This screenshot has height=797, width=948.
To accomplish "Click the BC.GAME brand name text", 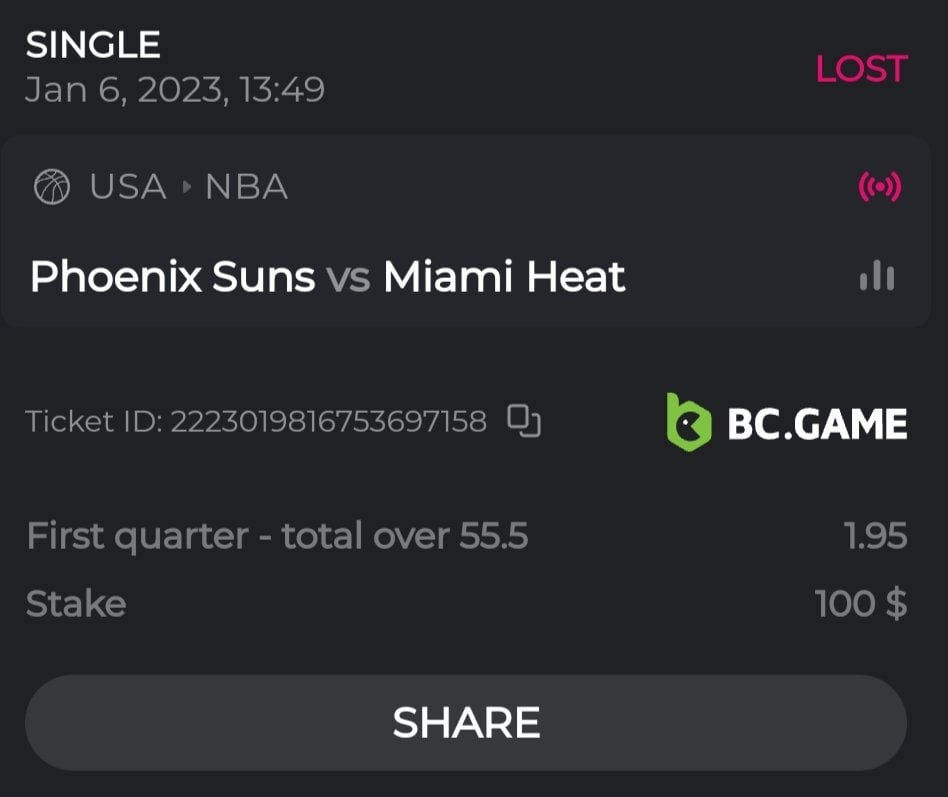I will [817, 424].
